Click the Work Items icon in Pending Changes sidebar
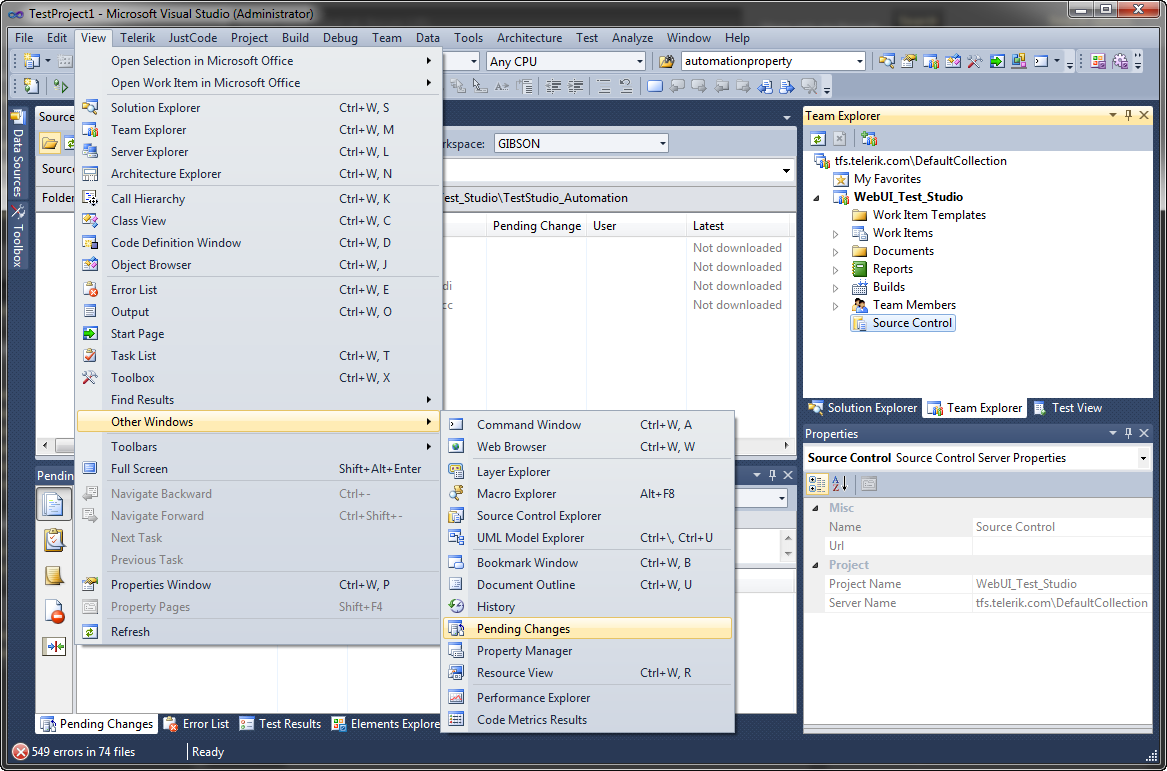 pyautogui.click(x=54, y=540)
